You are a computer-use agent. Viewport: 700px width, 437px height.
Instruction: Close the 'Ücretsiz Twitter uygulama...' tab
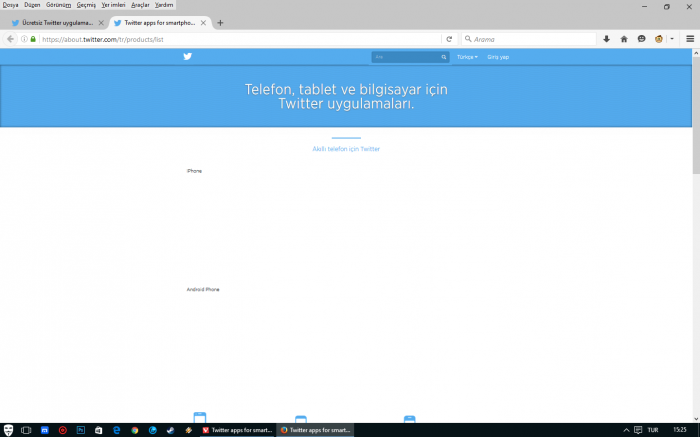point(101,23)
